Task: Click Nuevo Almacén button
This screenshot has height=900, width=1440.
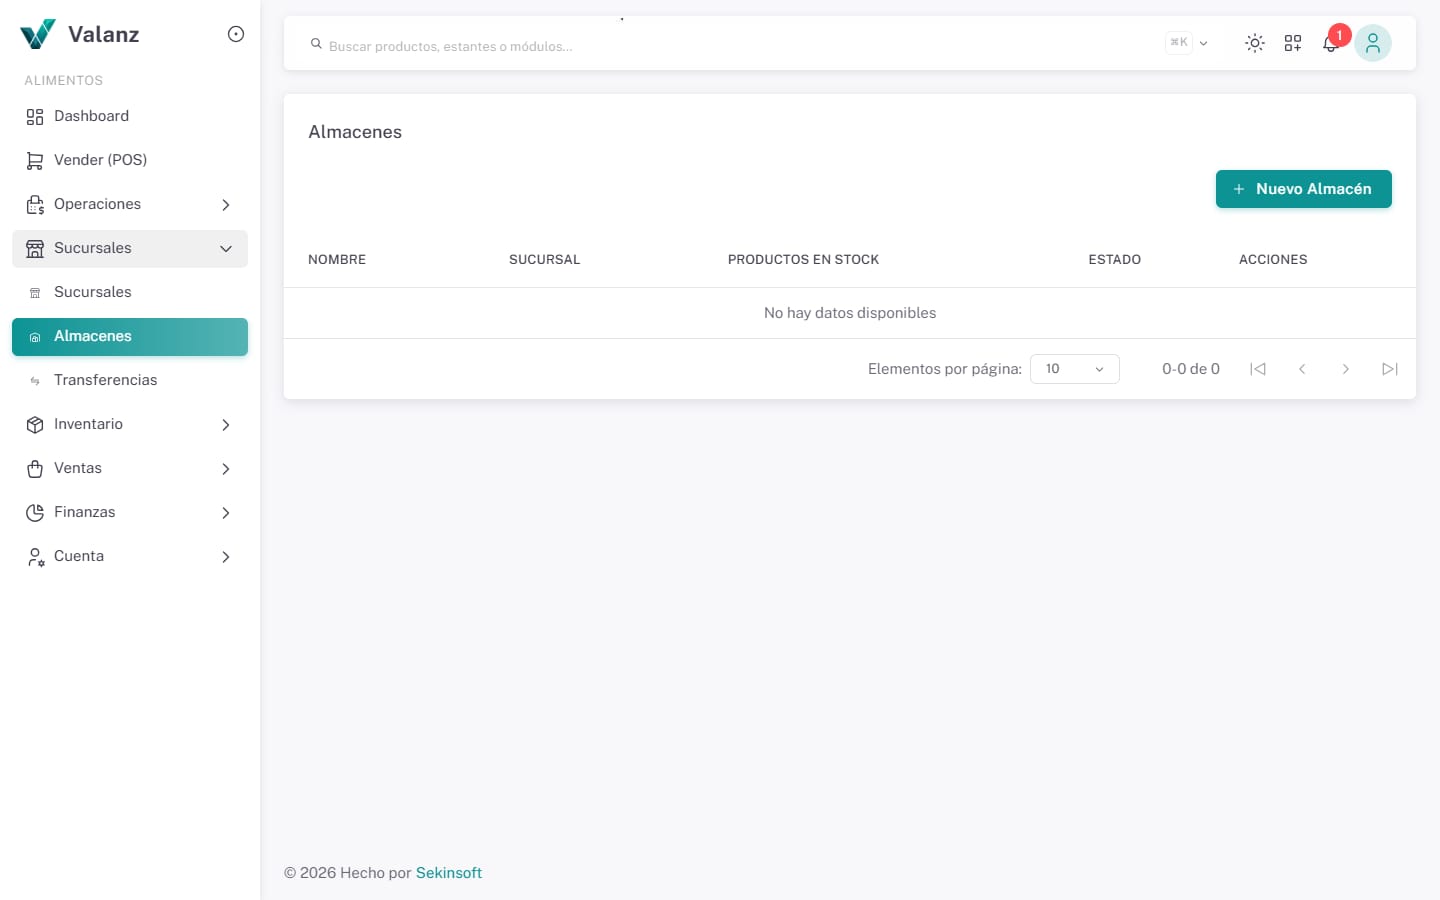Action: [1303, 189]
